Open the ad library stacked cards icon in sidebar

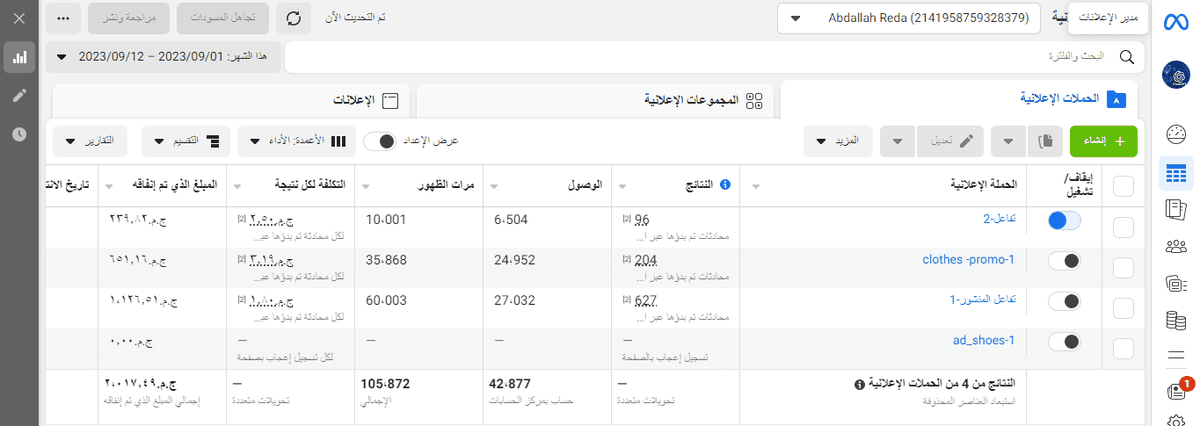click(x=1176, y=284)
